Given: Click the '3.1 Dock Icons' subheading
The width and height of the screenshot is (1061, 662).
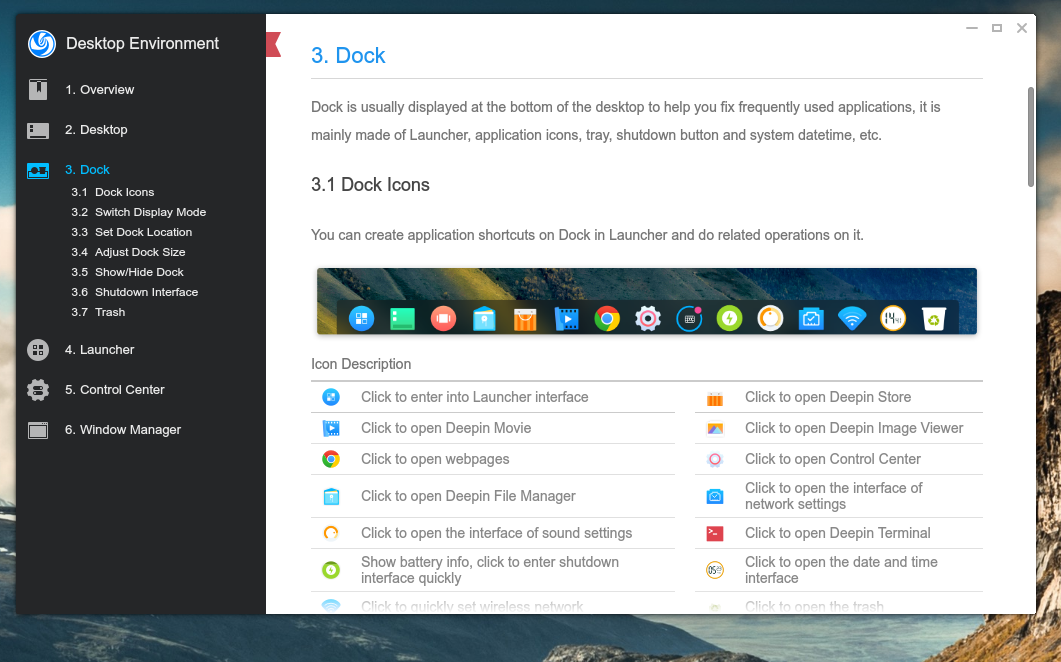Looking at the screenshot, I should coord(370,185).
